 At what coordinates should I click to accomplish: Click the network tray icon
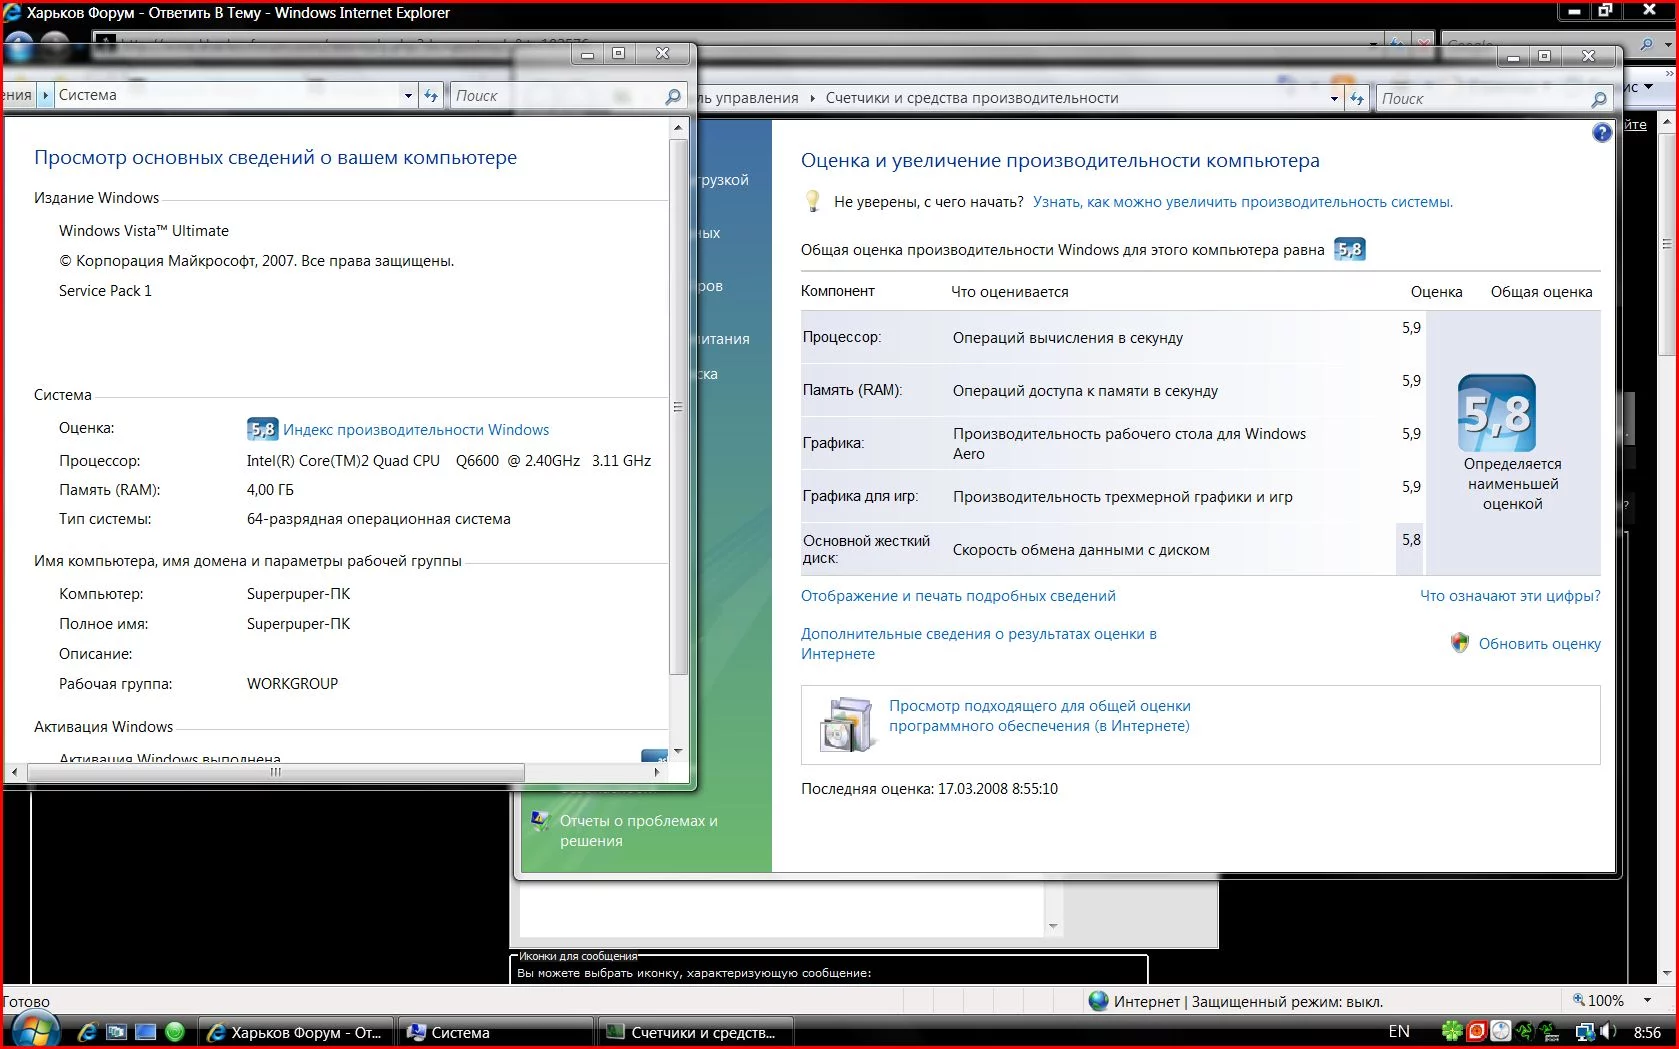pos(1585,1032)
